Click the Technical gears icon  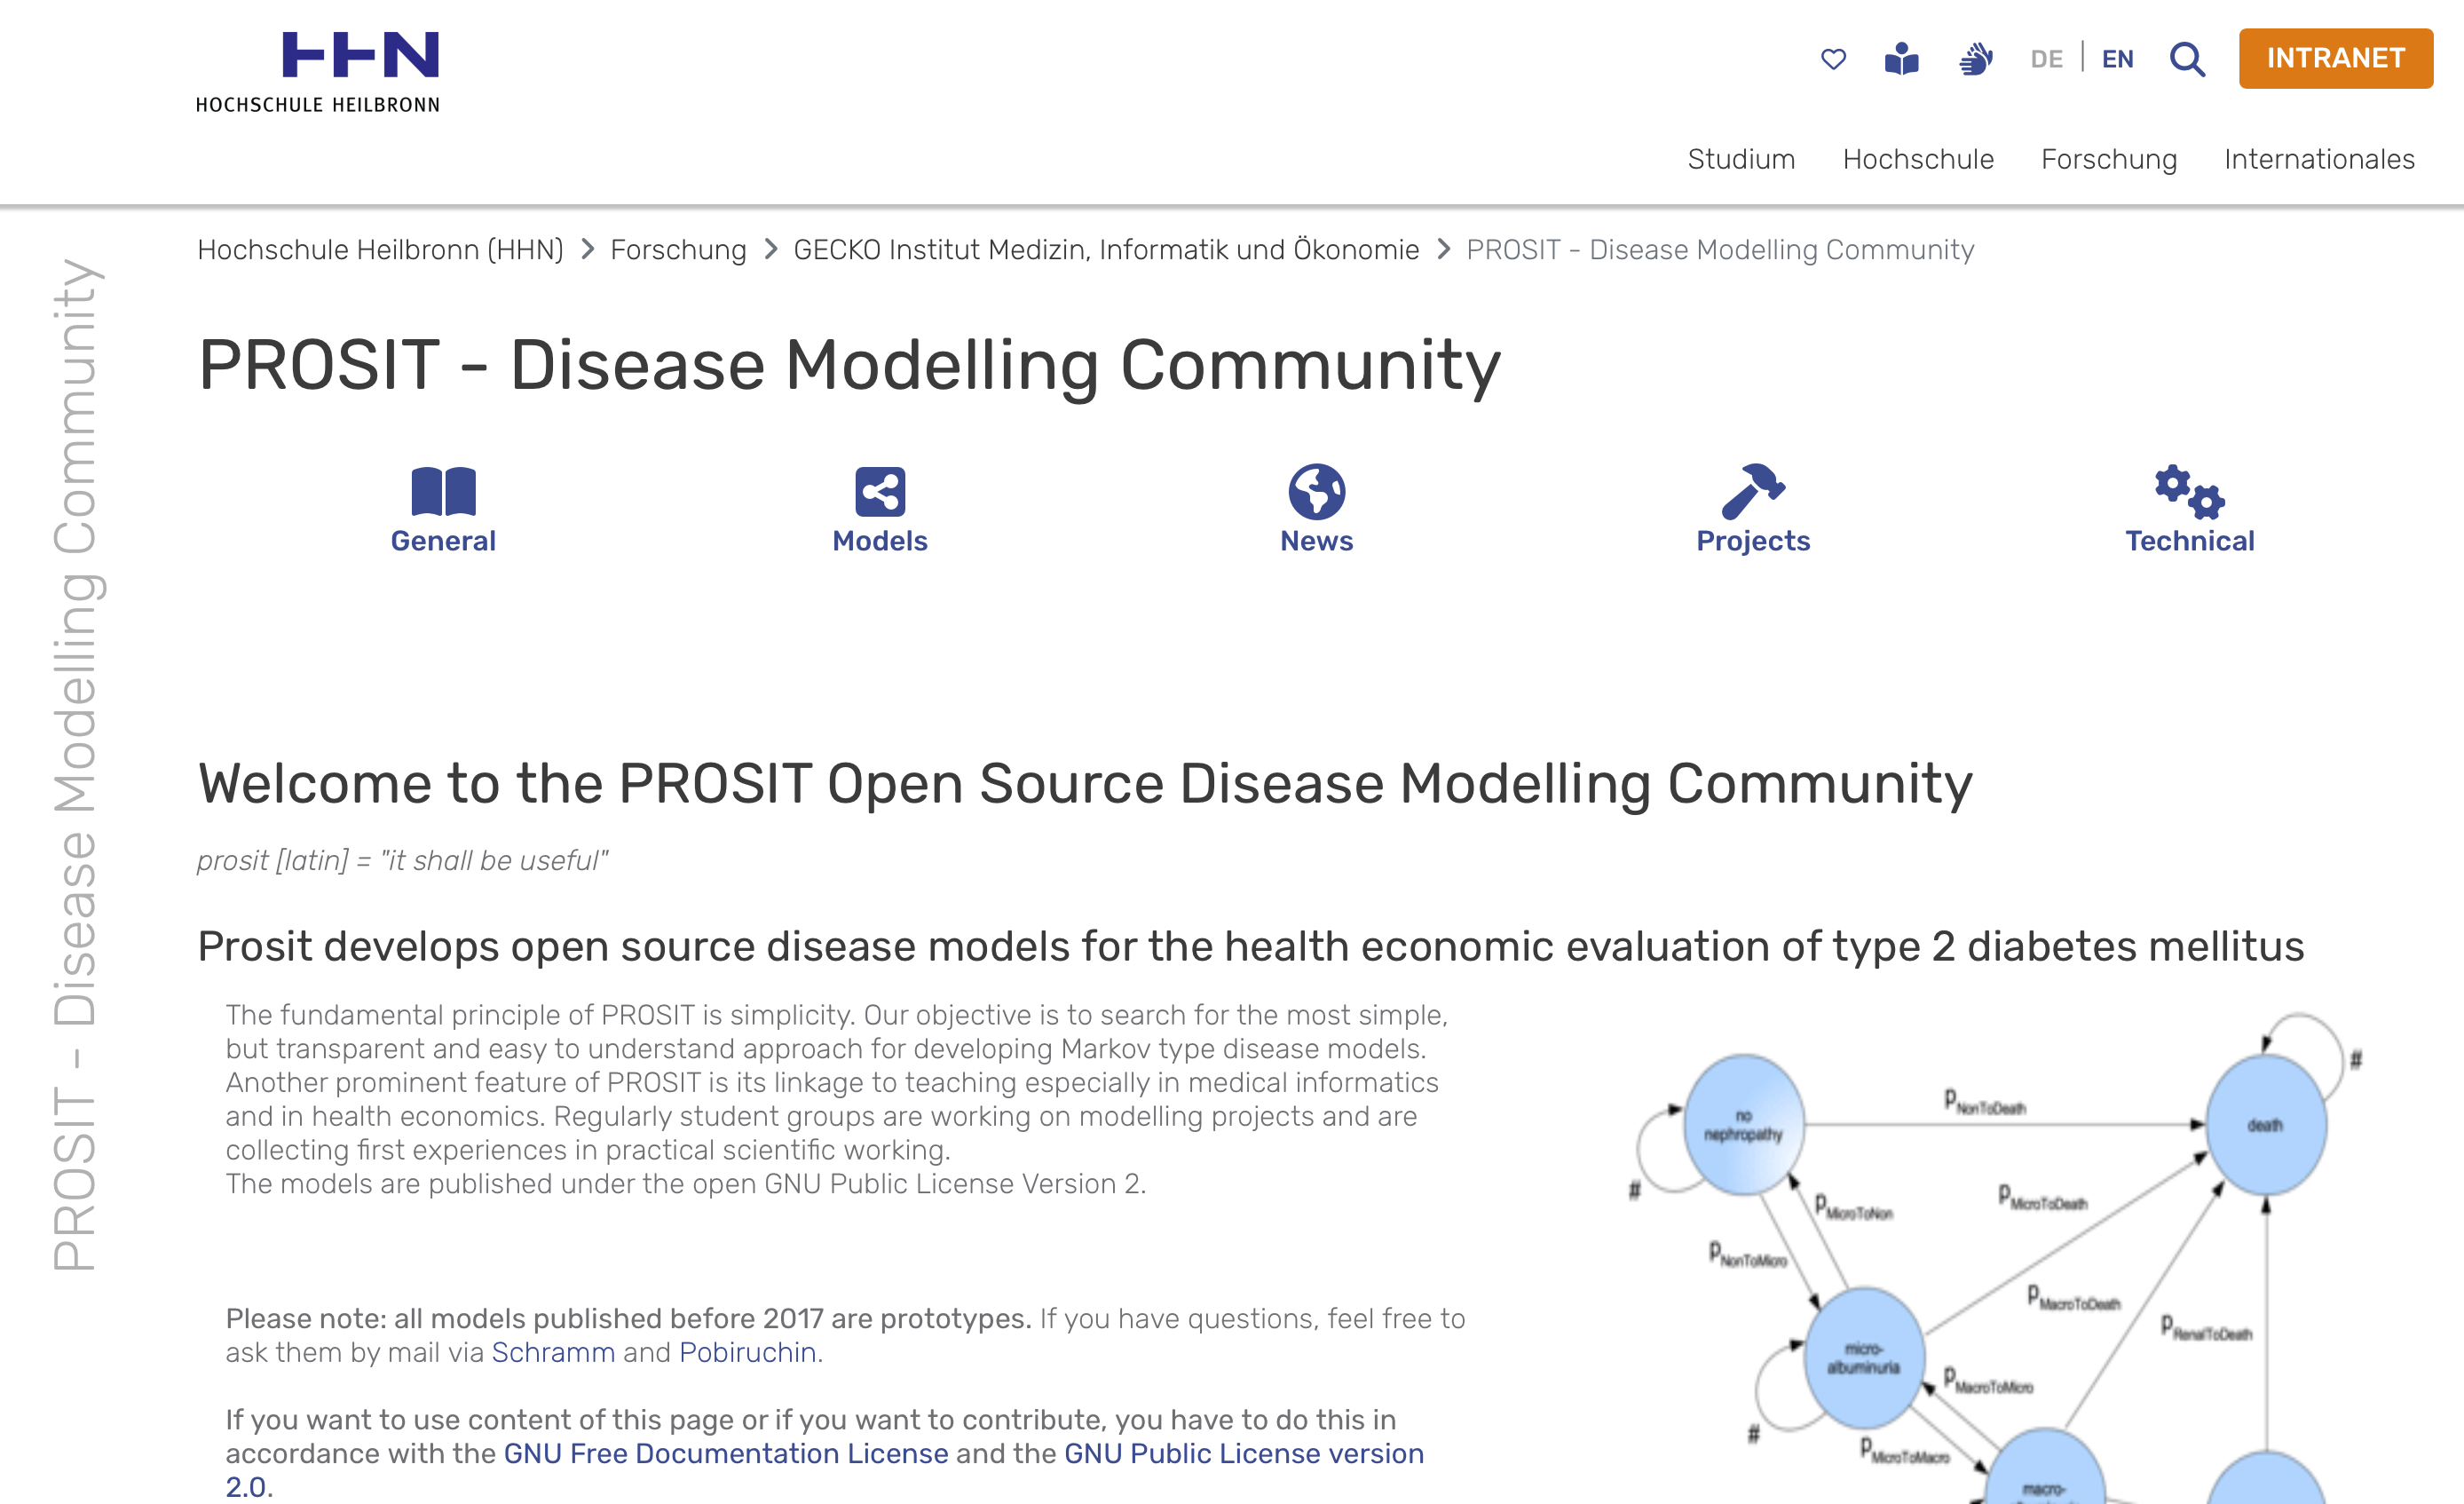(x=2189, y=491)
